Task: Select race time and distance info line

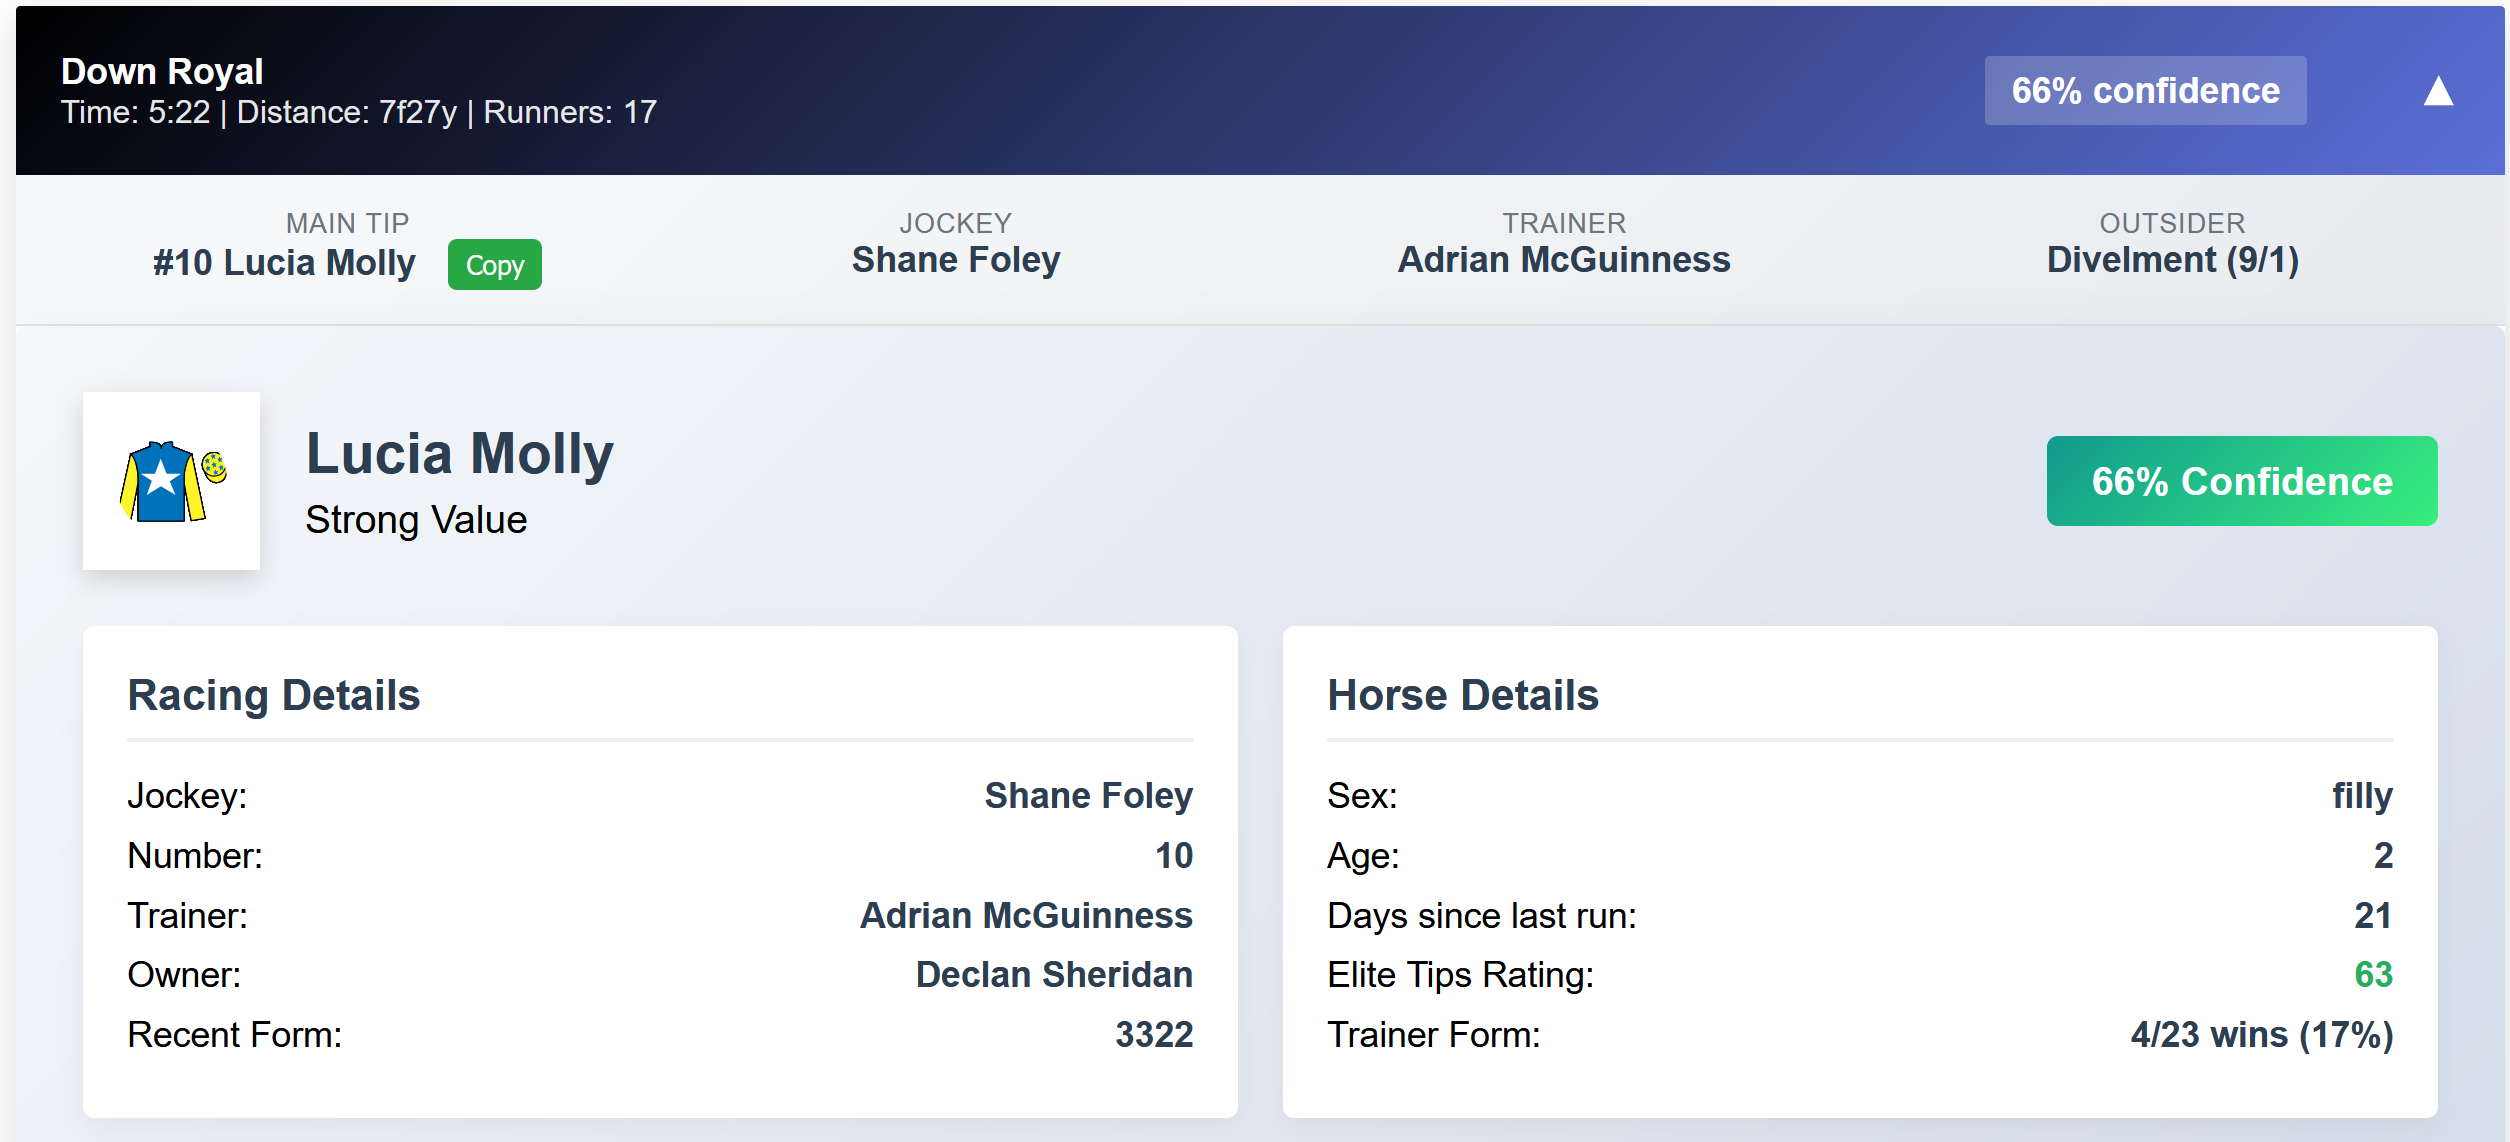Action: [x=359, y=112]
